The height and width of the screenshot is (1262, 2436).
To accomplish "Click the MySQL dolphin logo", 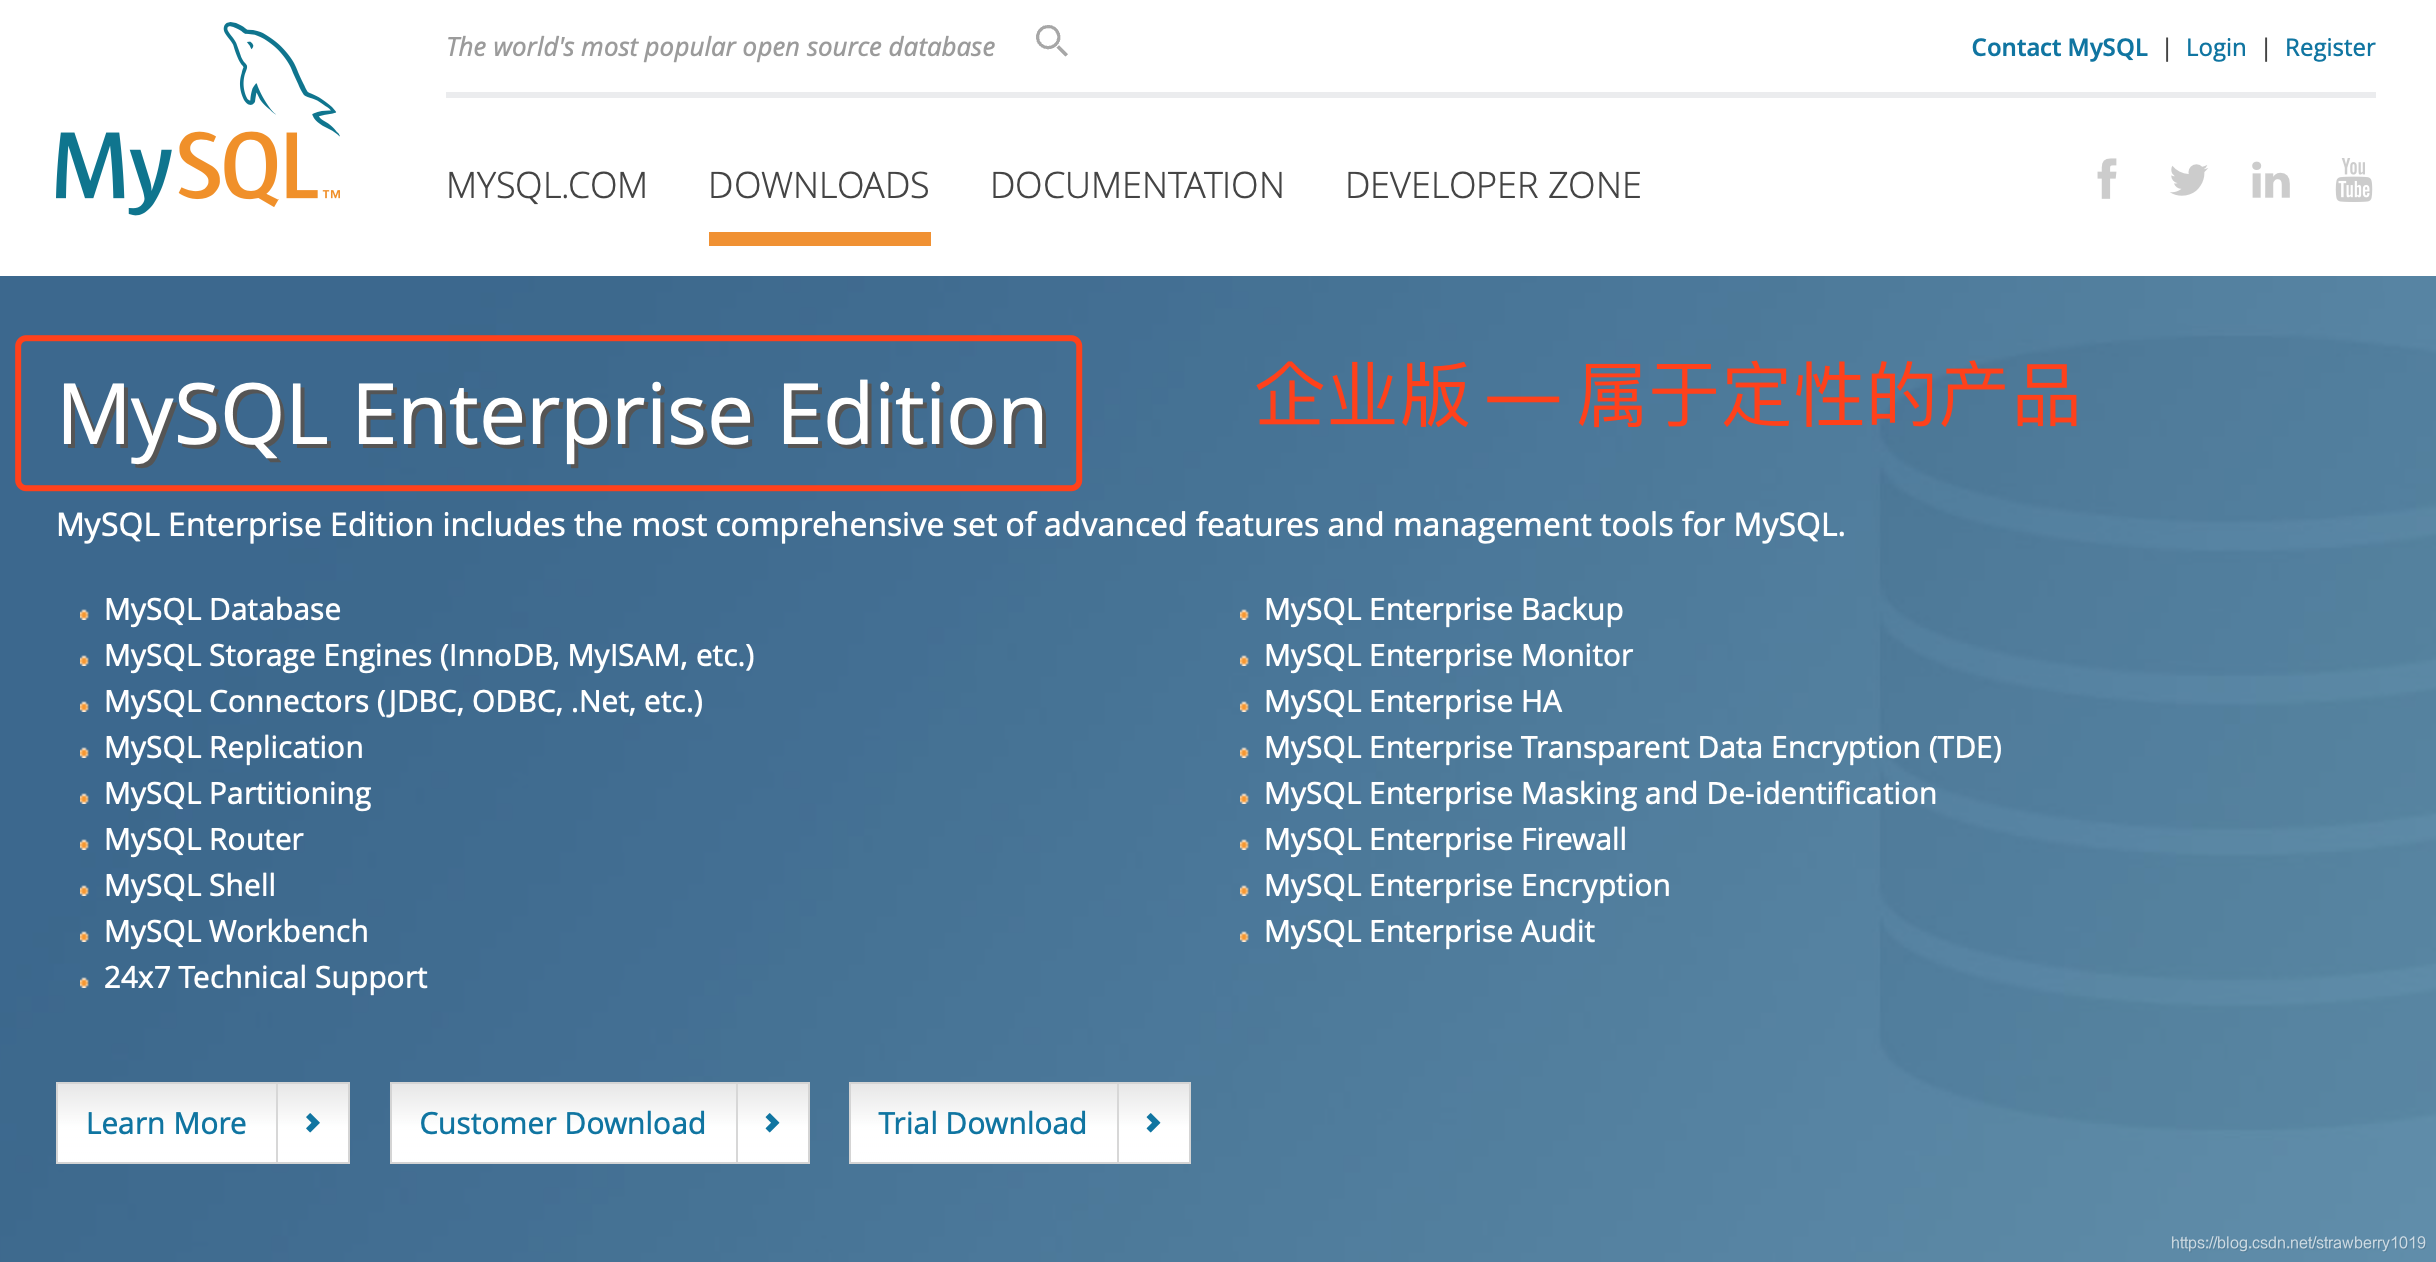I will coord(198,118).
